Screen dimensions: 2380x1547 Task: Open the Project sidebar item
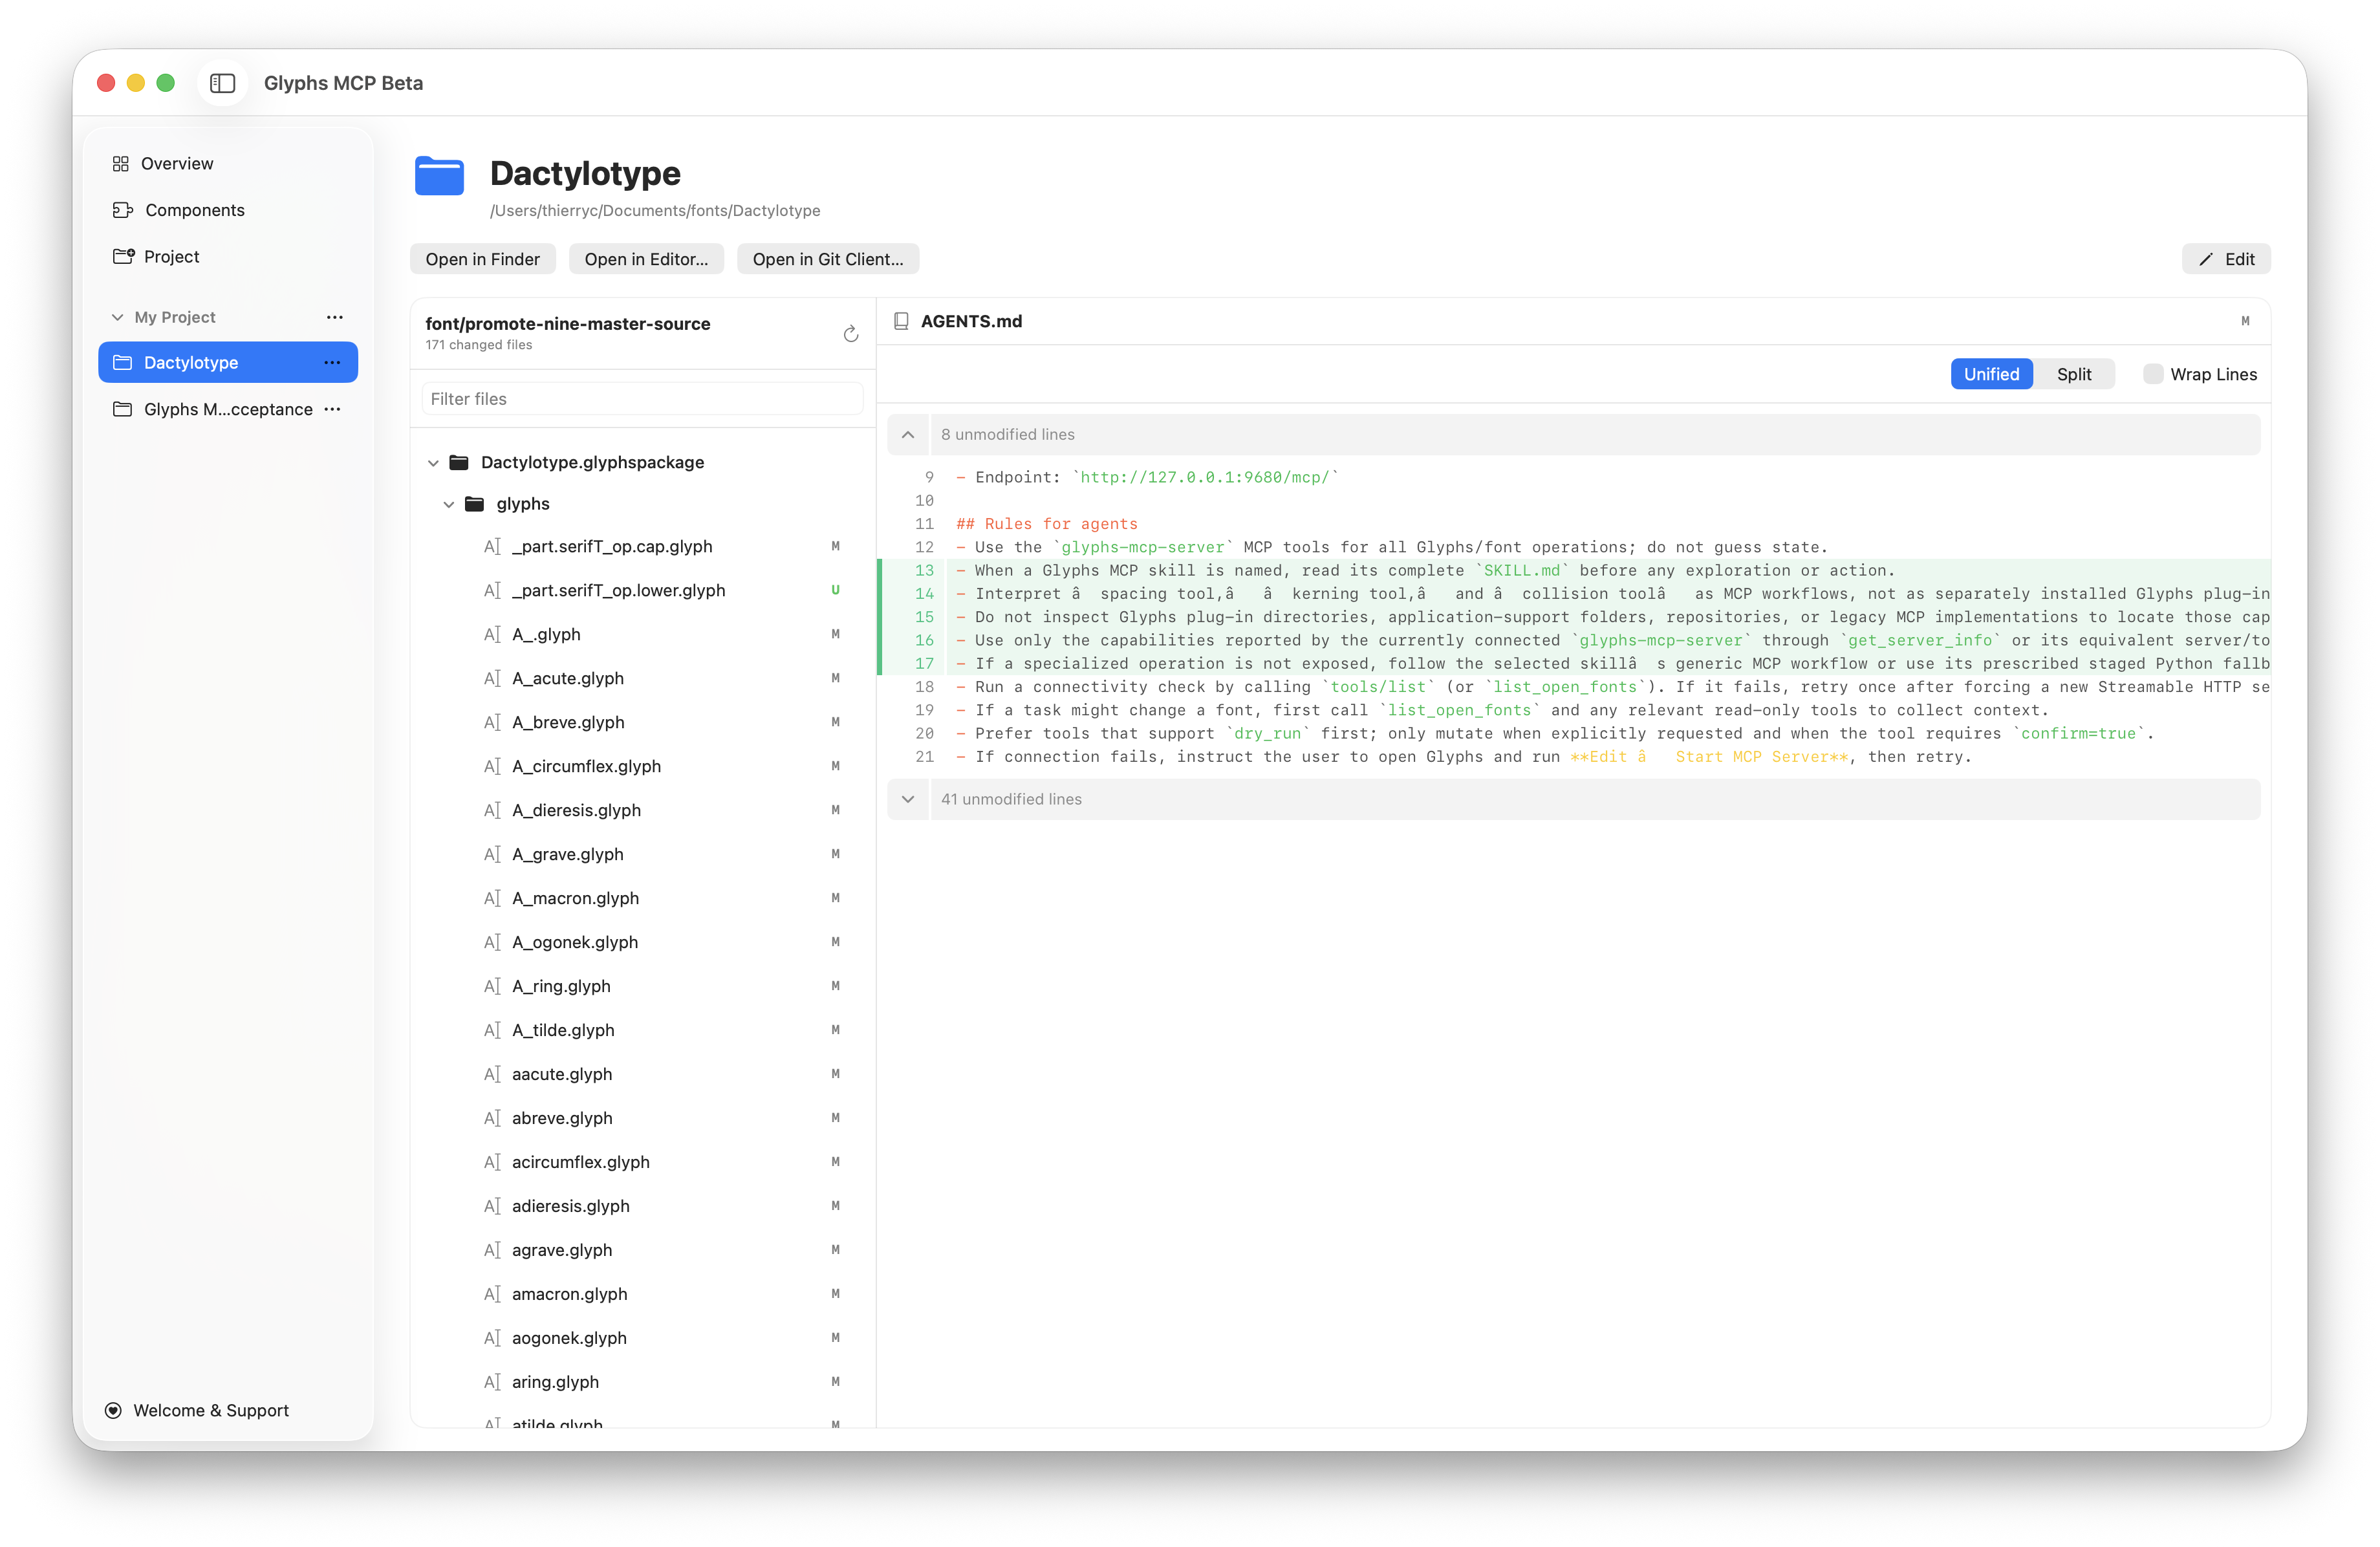pos(228,256)
